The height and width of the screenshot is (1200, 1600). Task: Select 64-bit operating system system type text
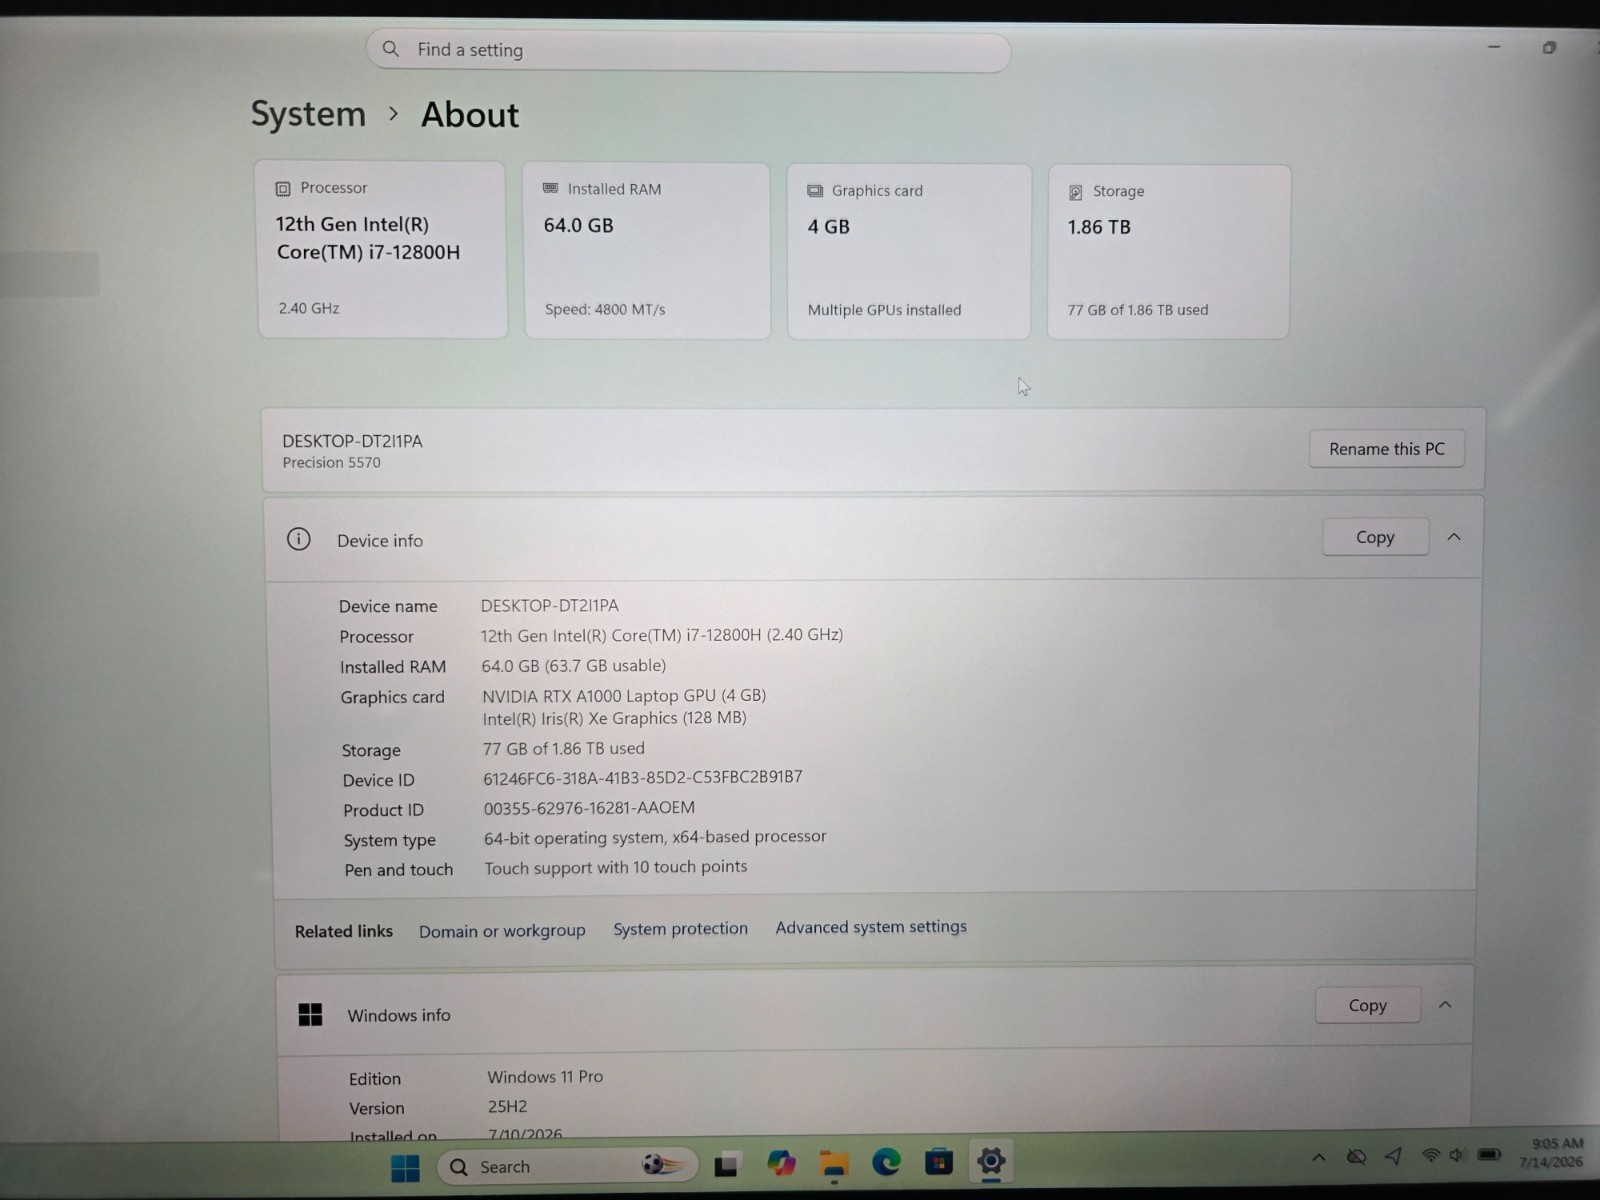(x=655, y=837)
